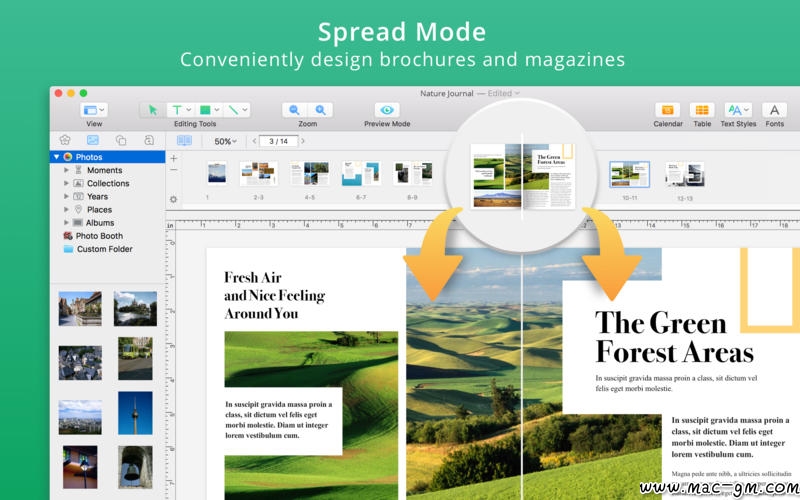Expand the Albums item
The width and height of the screenshot is (800, 500).
pos(66,223)
